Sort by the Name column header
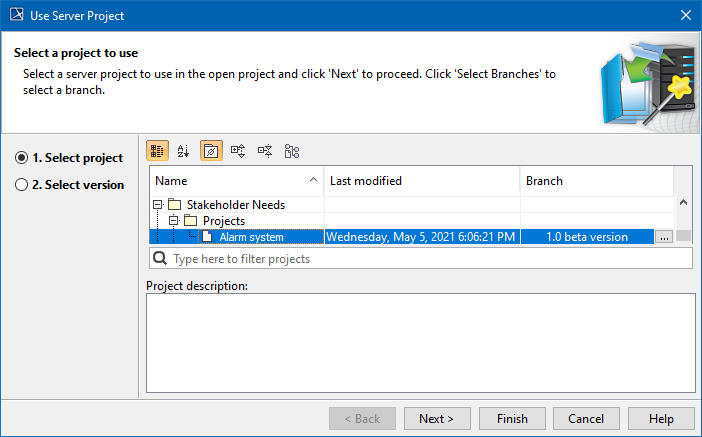Viewport: 702px width, 437px height. 236,181
